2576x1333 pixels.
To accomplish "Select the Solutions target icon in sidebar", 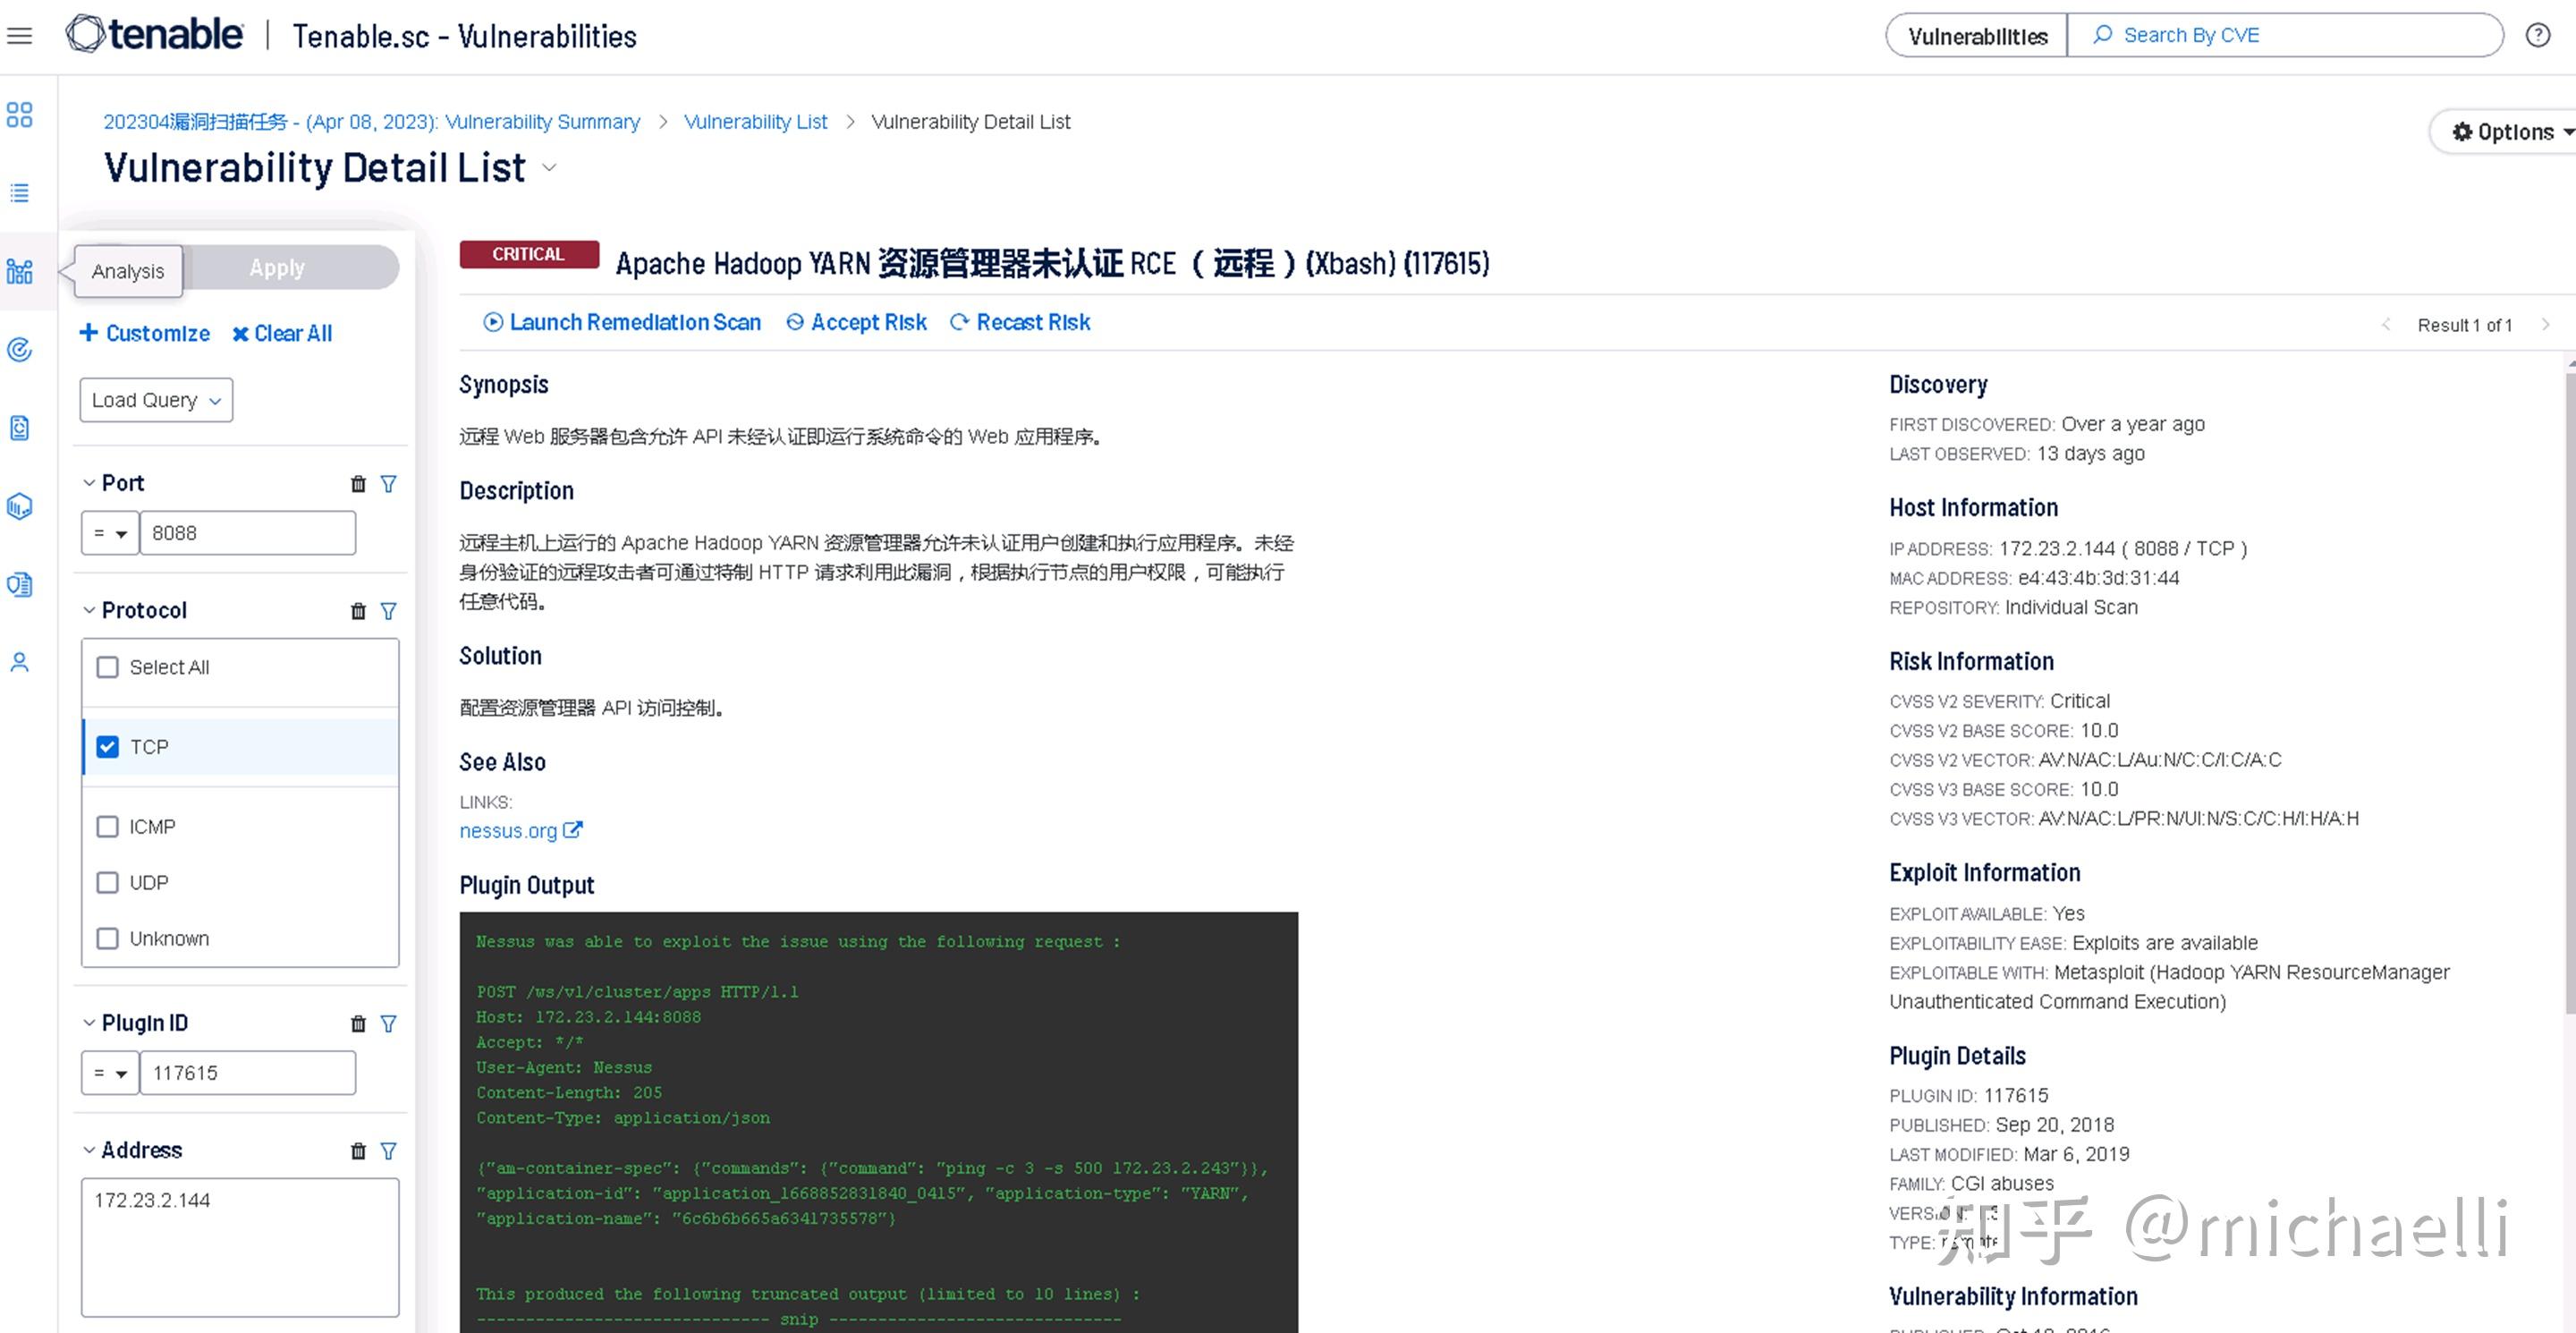I will click(x=19, y=350).
